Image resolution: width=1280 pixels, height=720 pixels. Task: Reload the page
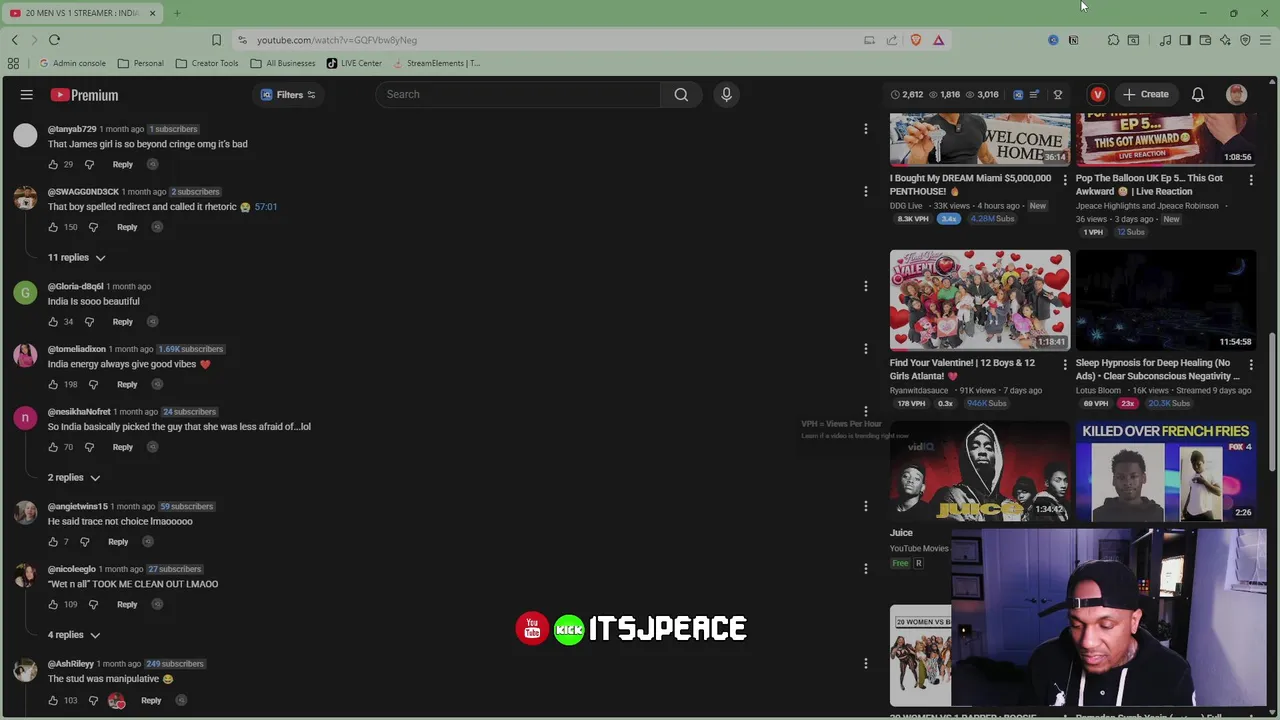pyautogui.click(x=54, y=40)
